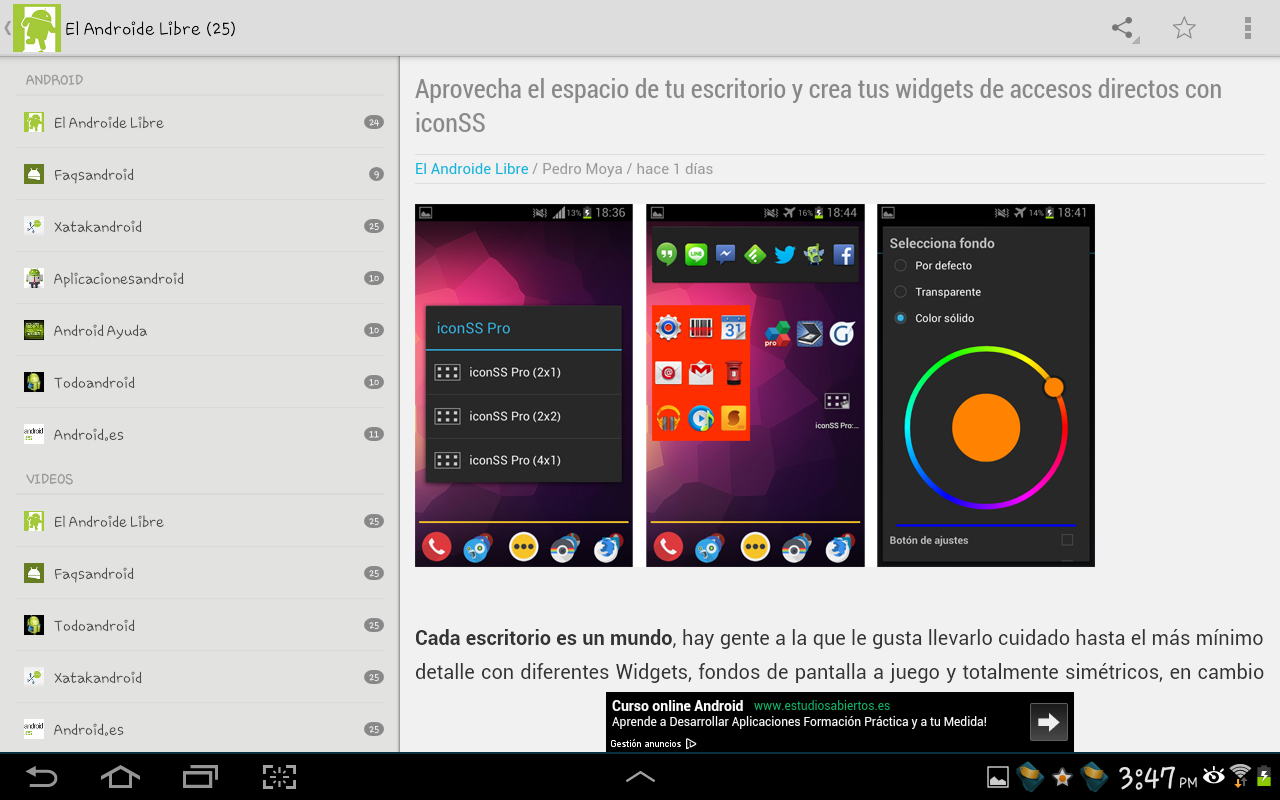
Task: Click the paragraph starting 'Cada escritorio es un mundo'
Action: pyautogui.click(x=839, y=655)
